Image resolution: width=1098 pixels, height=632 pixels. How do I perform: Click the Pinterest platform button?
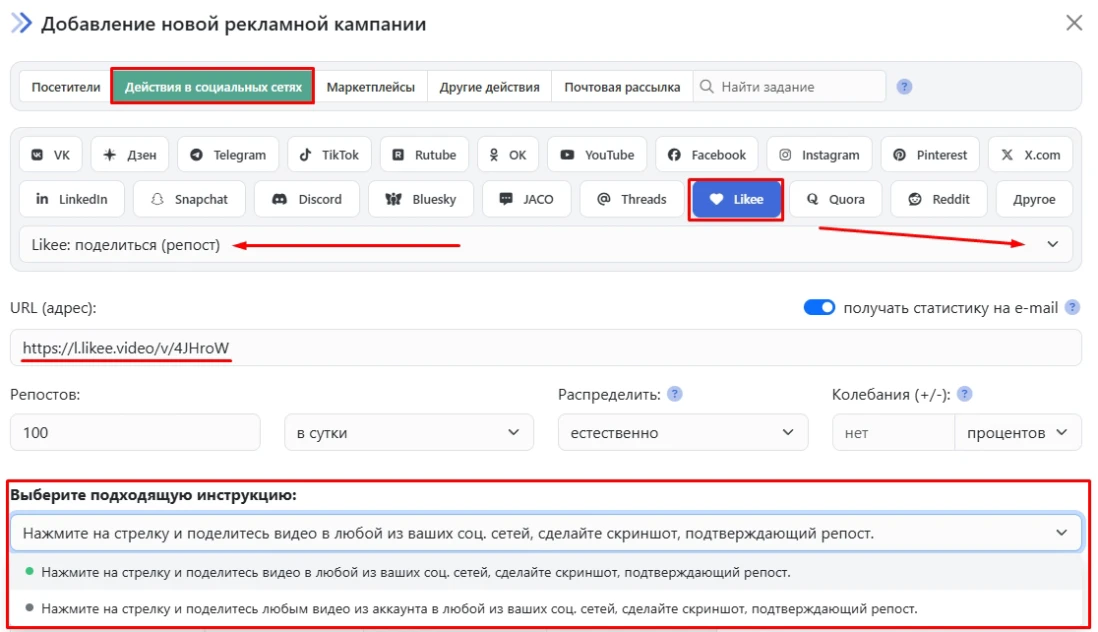(930, 155)
